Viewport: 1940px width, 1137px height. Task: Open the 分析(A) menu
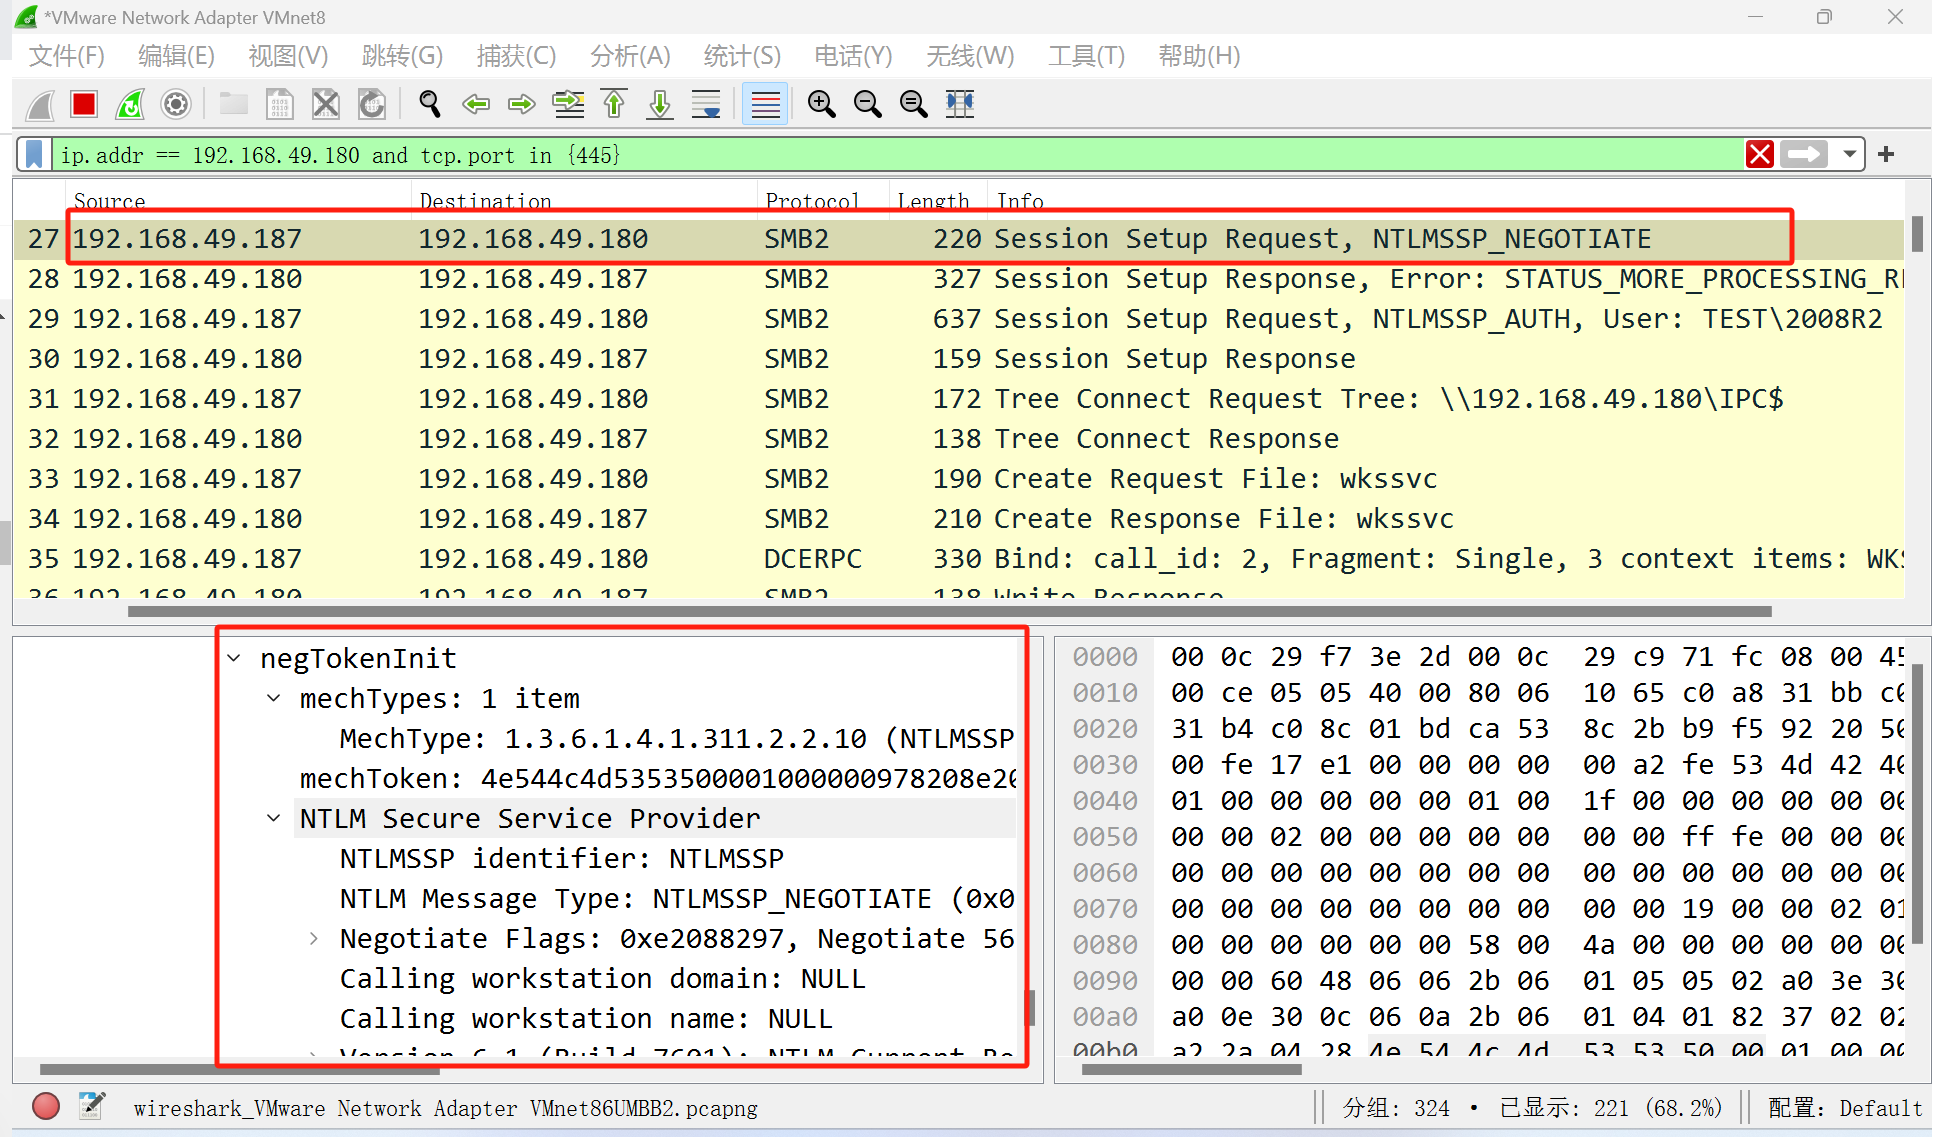630,56
